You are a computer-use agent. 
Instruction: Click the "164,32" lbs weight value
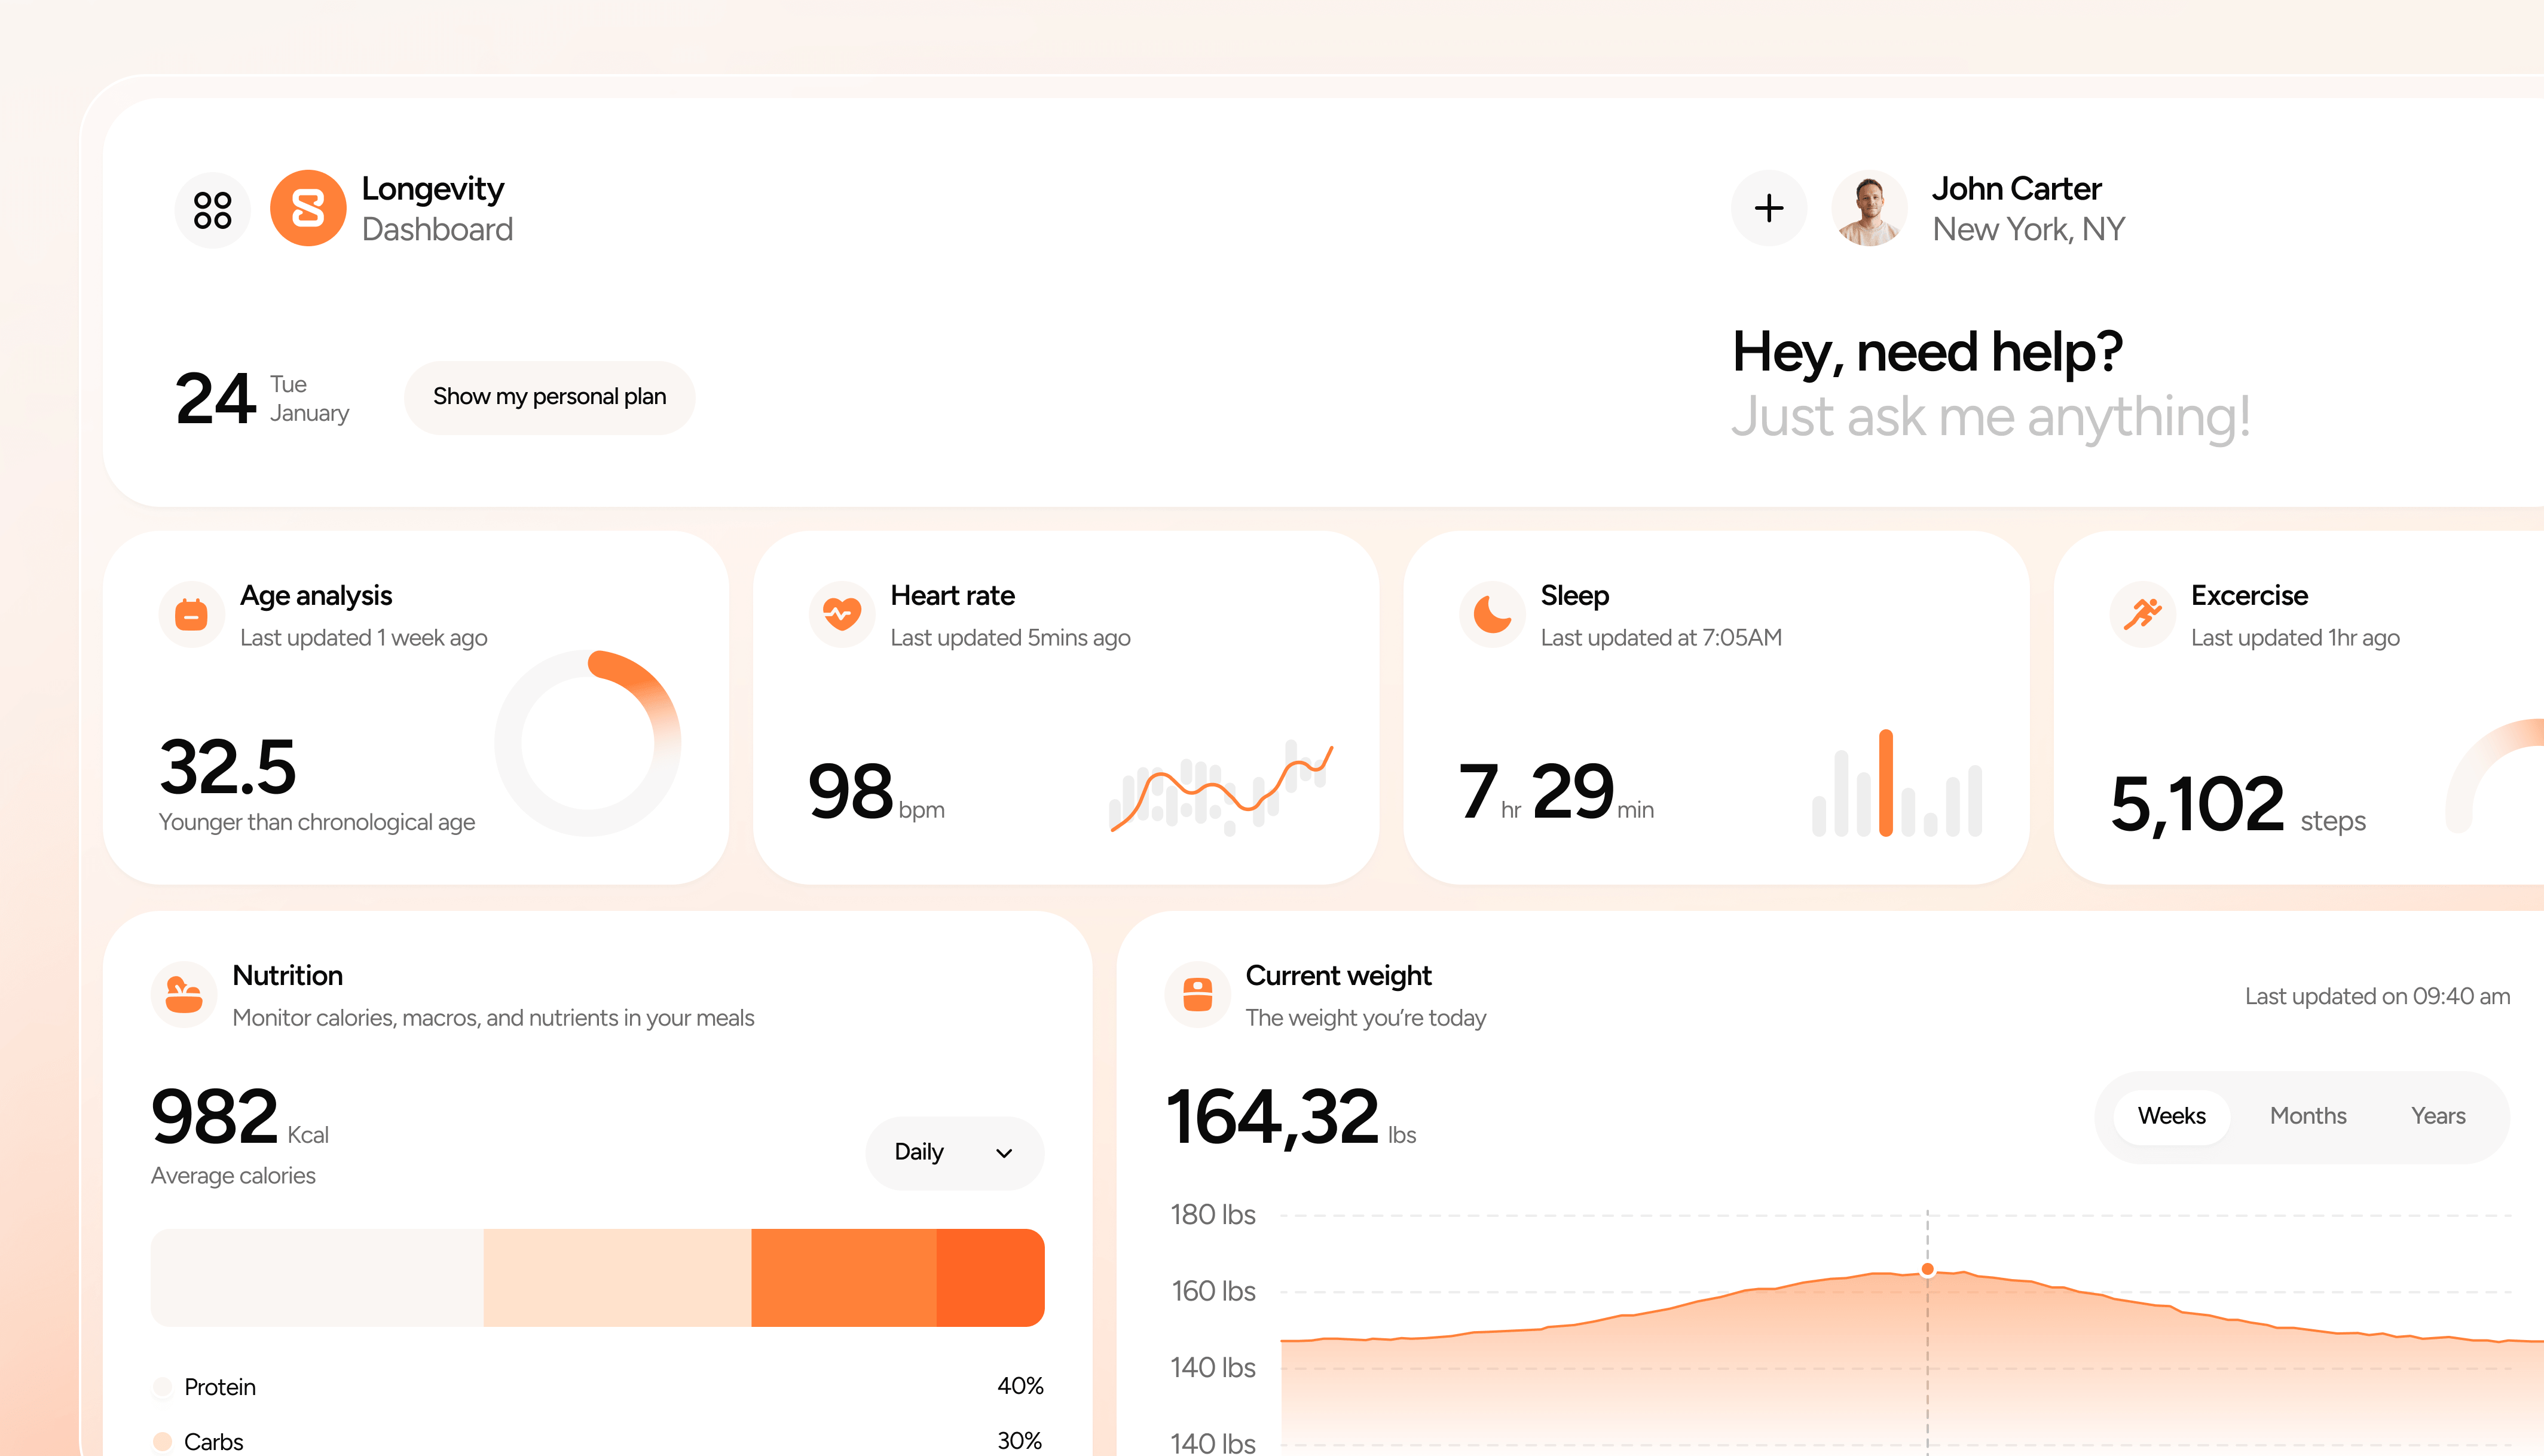tap(1272, 1118)
